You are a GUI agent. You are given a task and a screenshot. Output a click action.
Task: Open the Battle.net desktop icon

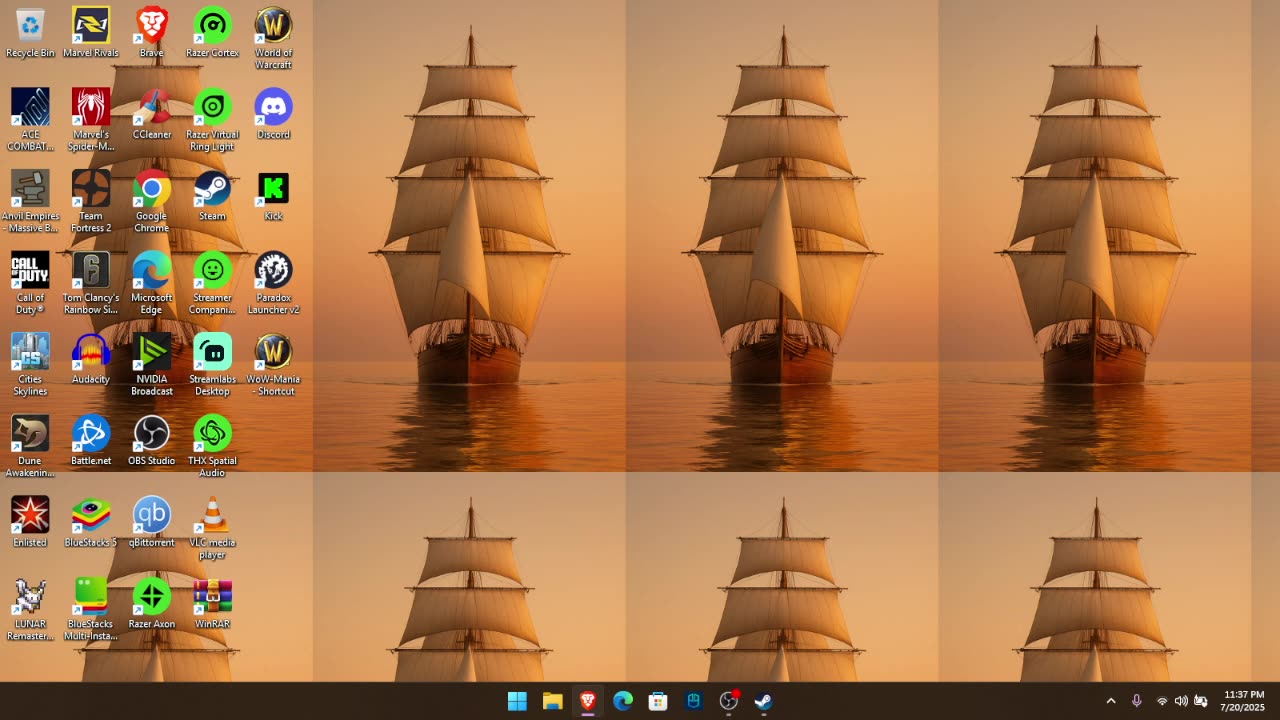tap(91, 440)
